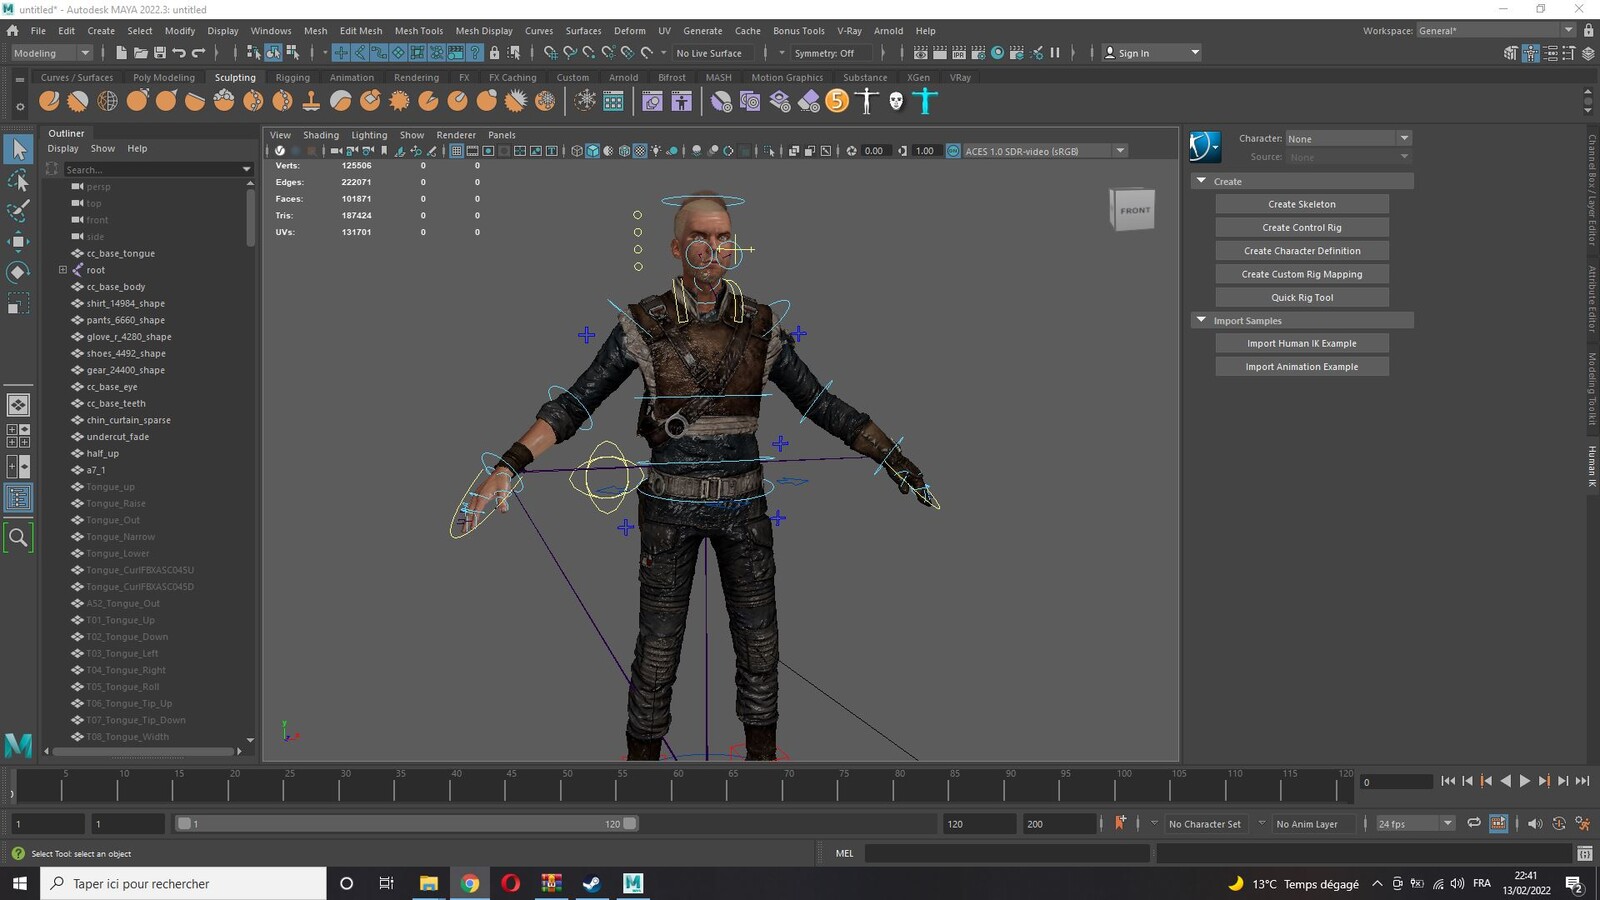
Task: Select the Sculpt brush in the shelf
Action: pos(49,101)
